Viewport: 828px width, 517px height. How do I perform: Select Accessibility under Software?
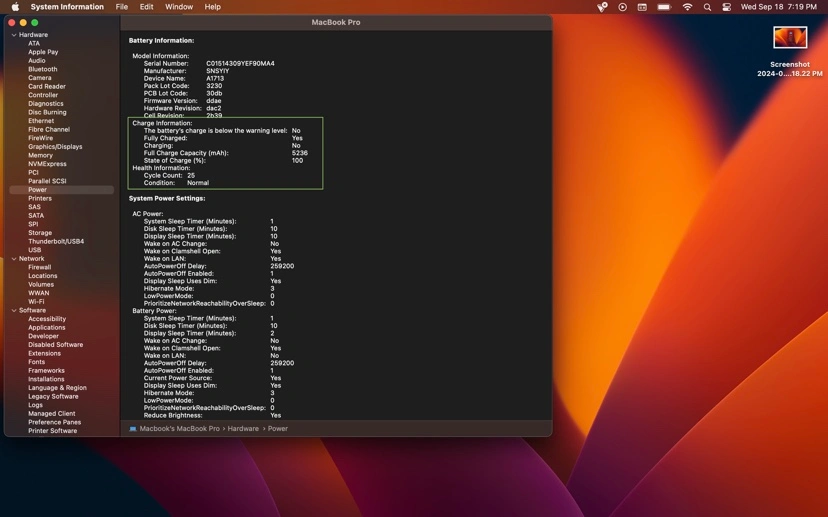[47, 319]
